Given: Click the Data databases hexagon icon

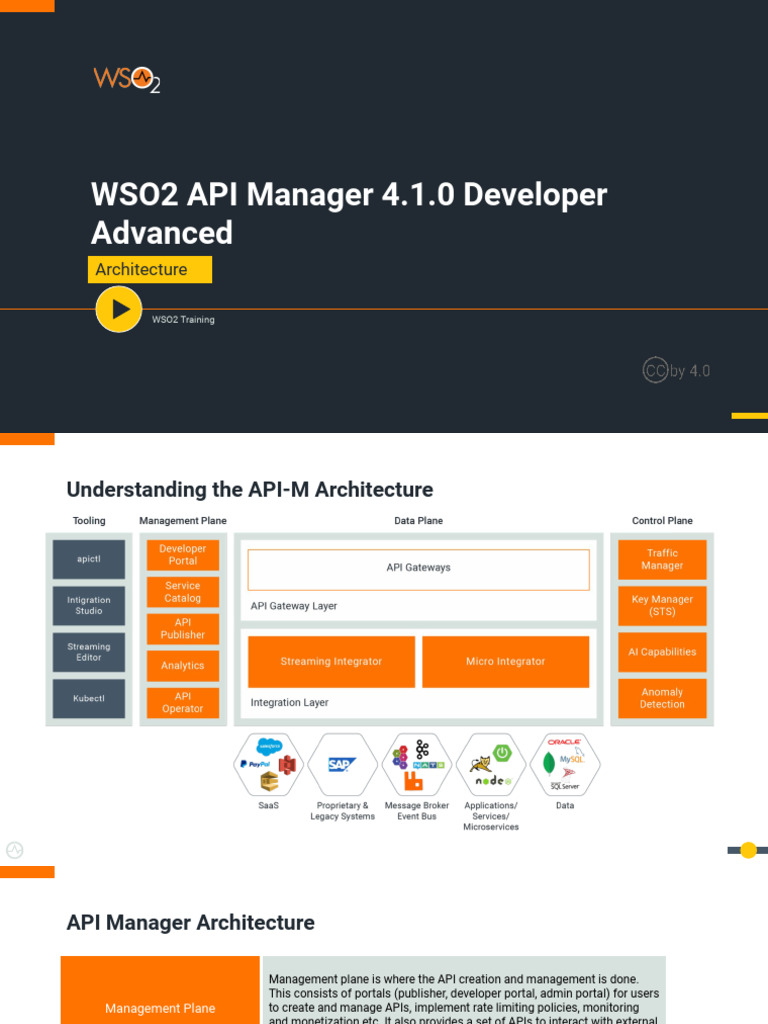Looking at the screenshot, I should coord(565,764).
